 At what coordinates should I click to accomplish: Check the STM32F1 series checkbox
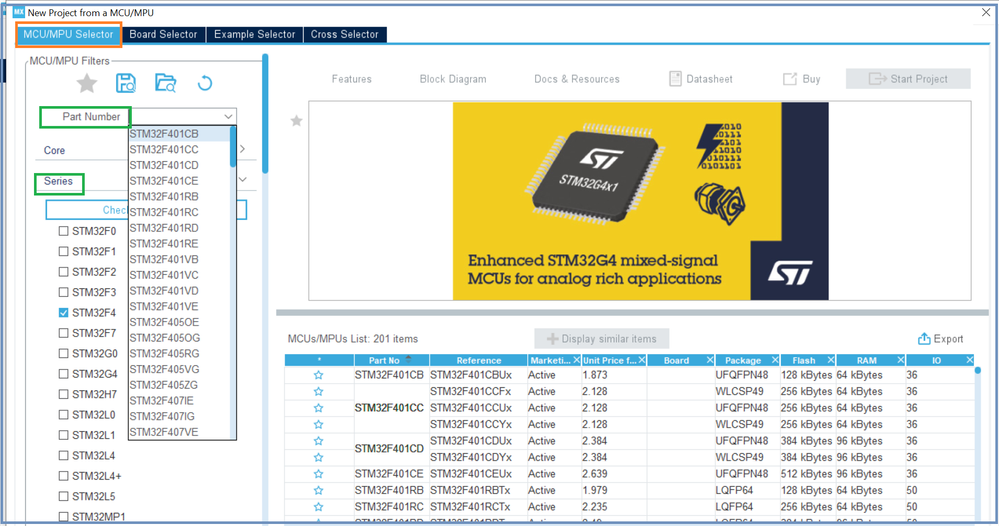(x=63, y=252)
